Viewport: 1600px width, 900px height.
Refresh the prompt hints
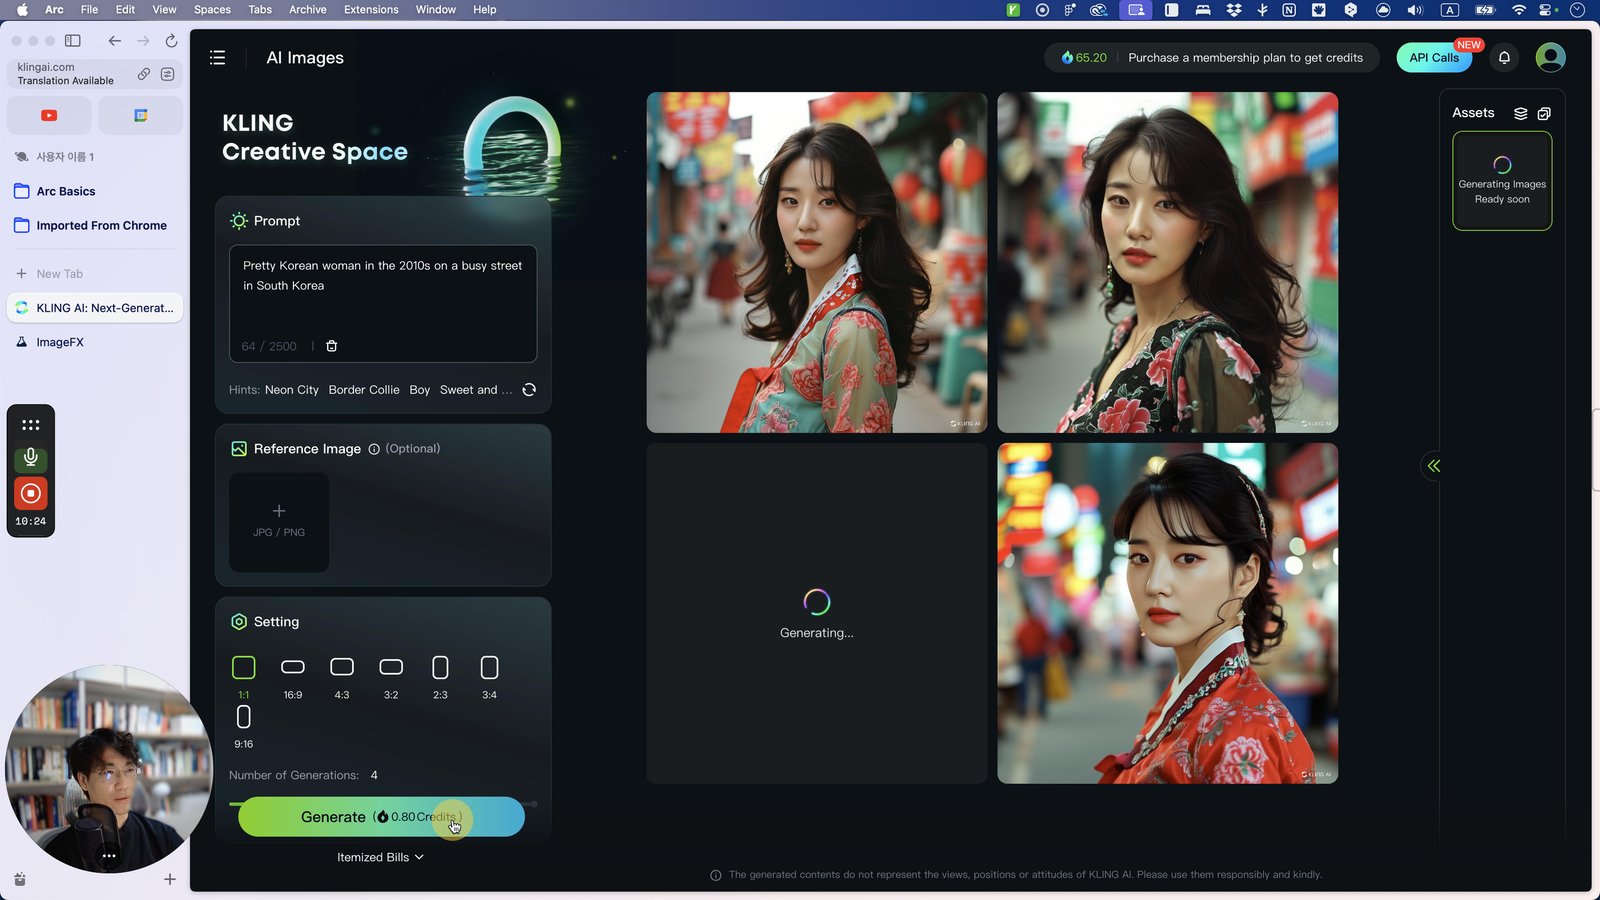(x=529, y=390)
